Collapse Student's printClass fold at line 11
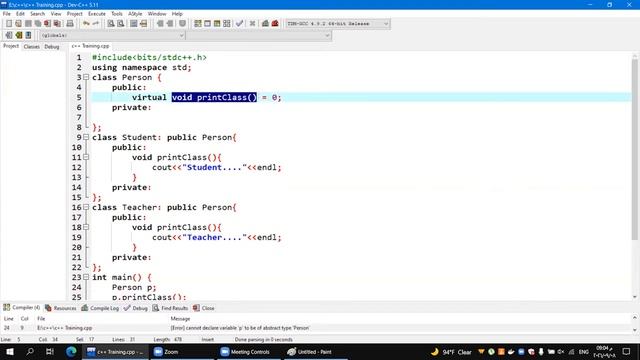 pos(86,157)
